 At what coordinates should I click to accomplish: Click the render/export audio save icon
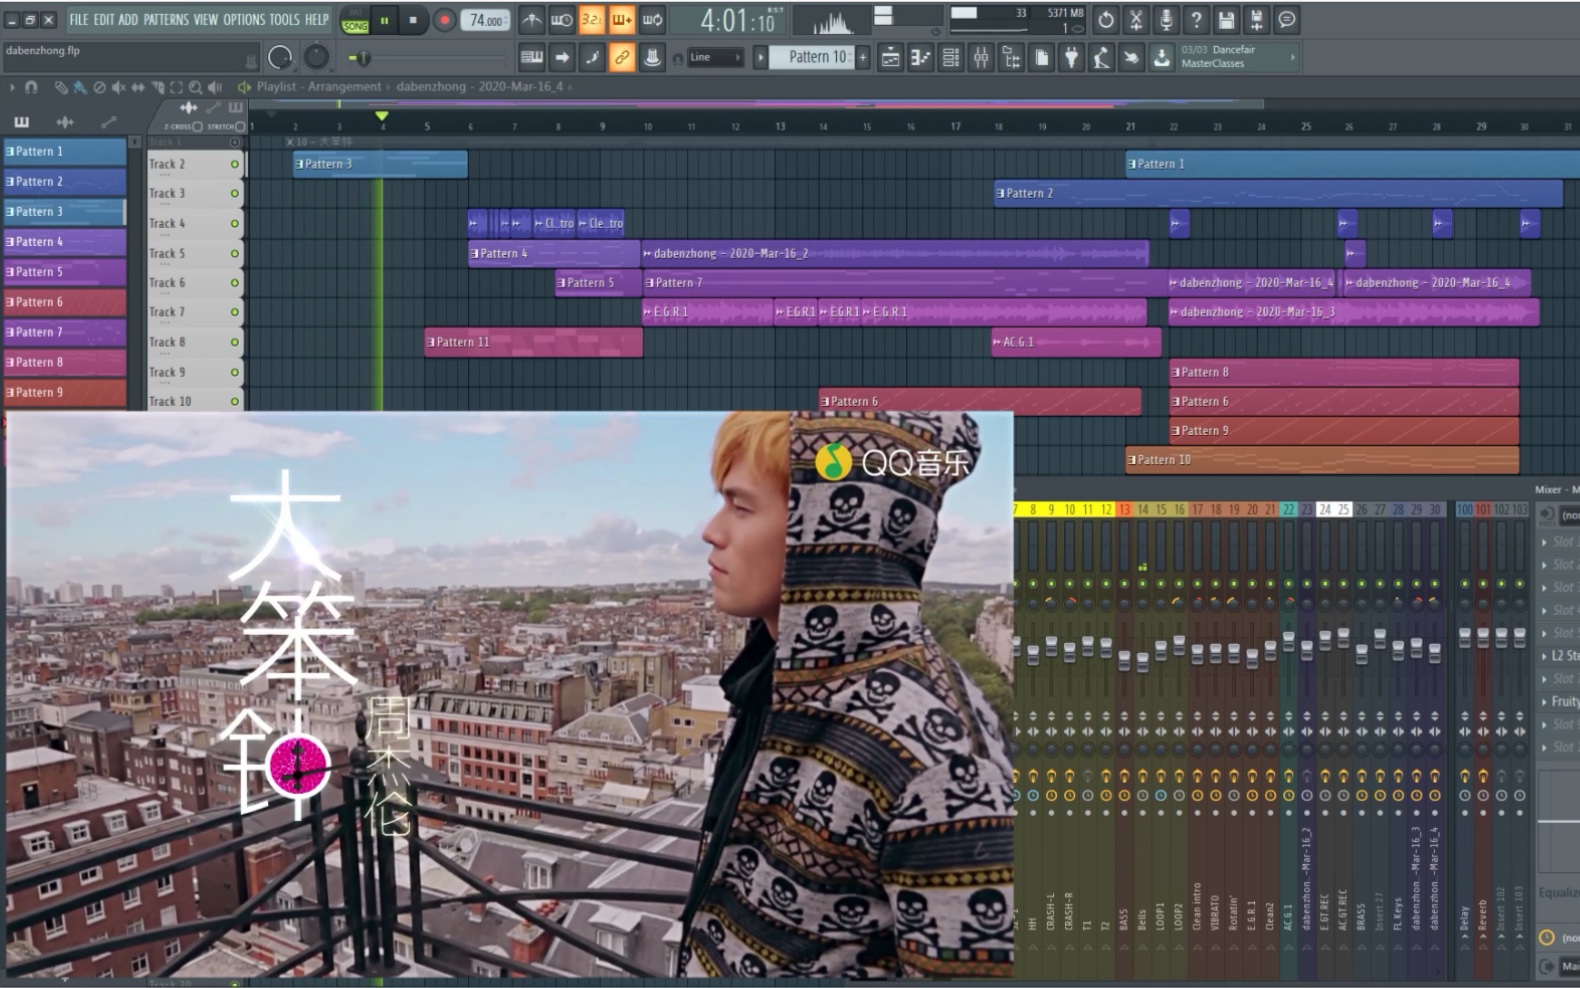pos(1257,19)
